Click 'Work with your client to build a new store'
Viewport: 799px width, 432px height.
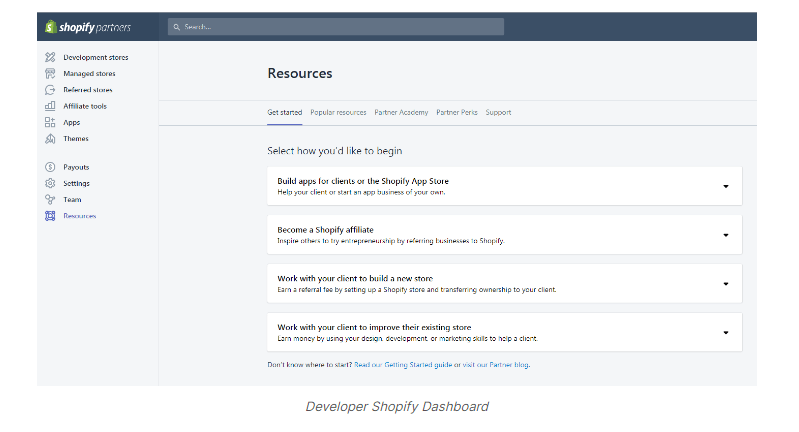[355, 279]
